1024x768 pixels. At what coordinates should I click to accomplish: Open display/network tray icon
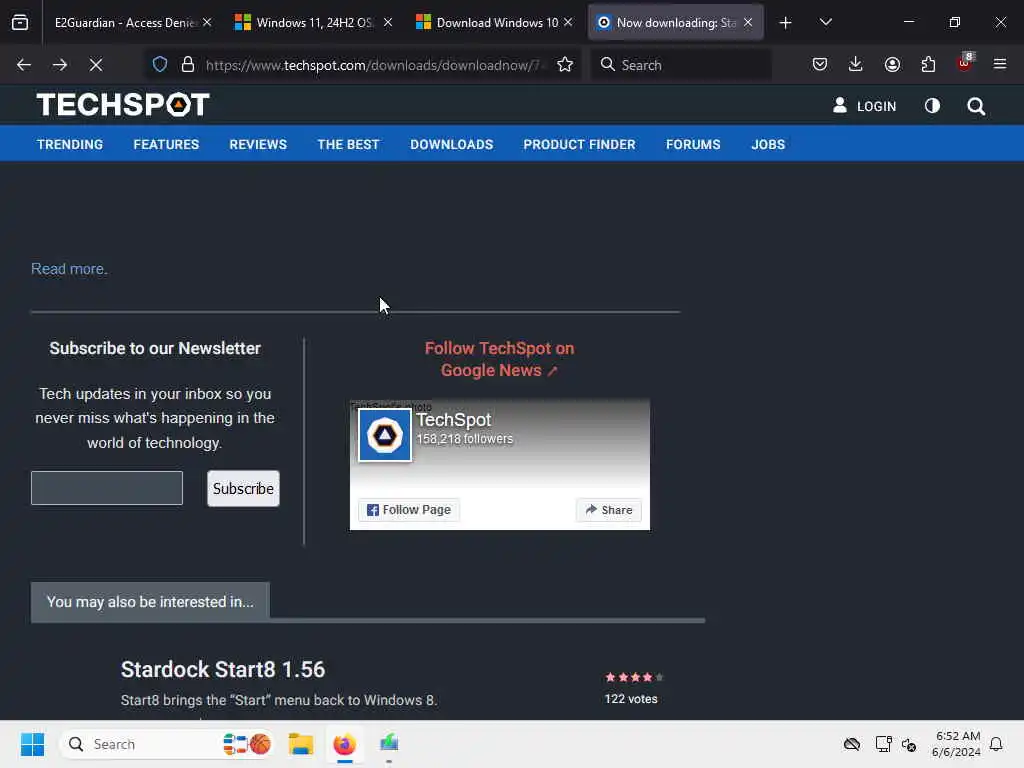point(883,744)
